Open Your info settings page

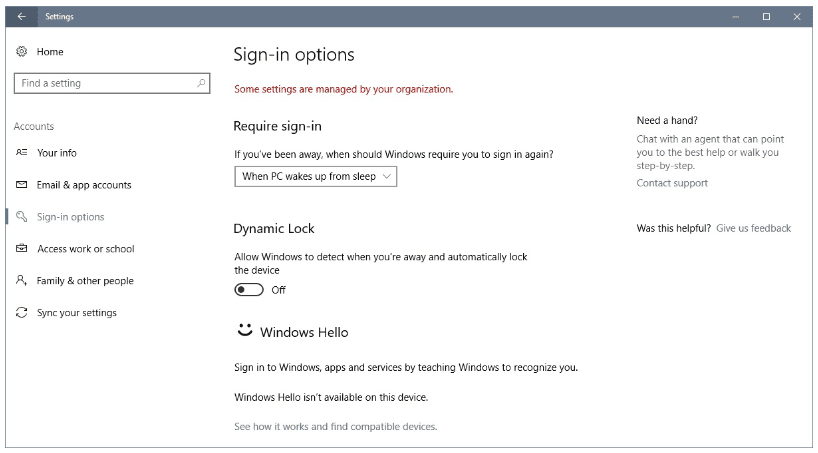pos(57,153)
